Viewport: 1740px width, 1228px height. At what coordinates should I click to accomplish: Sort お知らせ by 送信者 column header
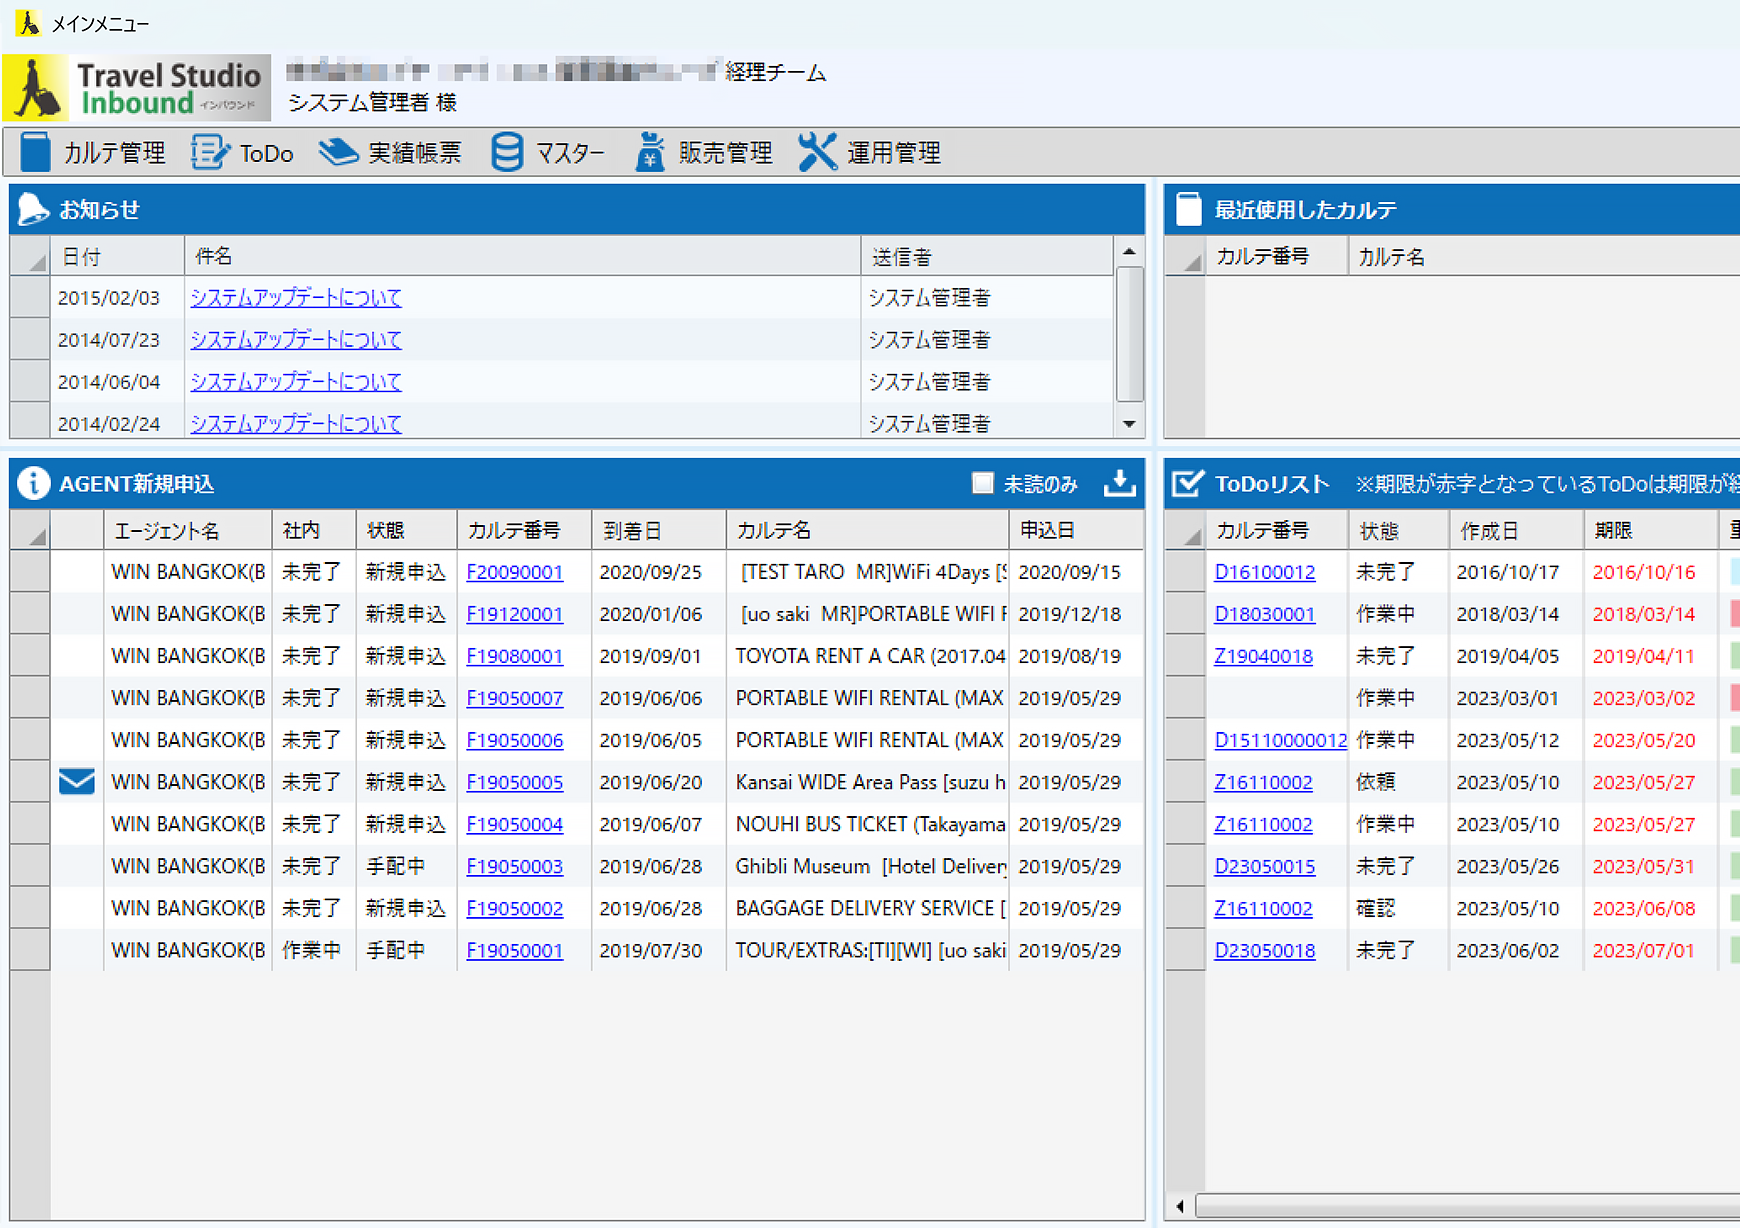[x=987, y=256]
